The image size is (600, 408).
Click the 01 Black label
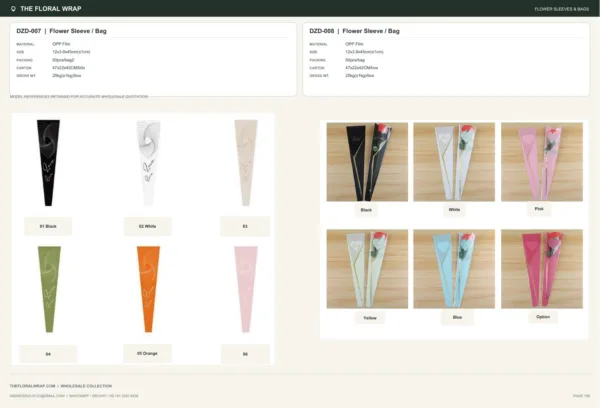pos(48,226)
